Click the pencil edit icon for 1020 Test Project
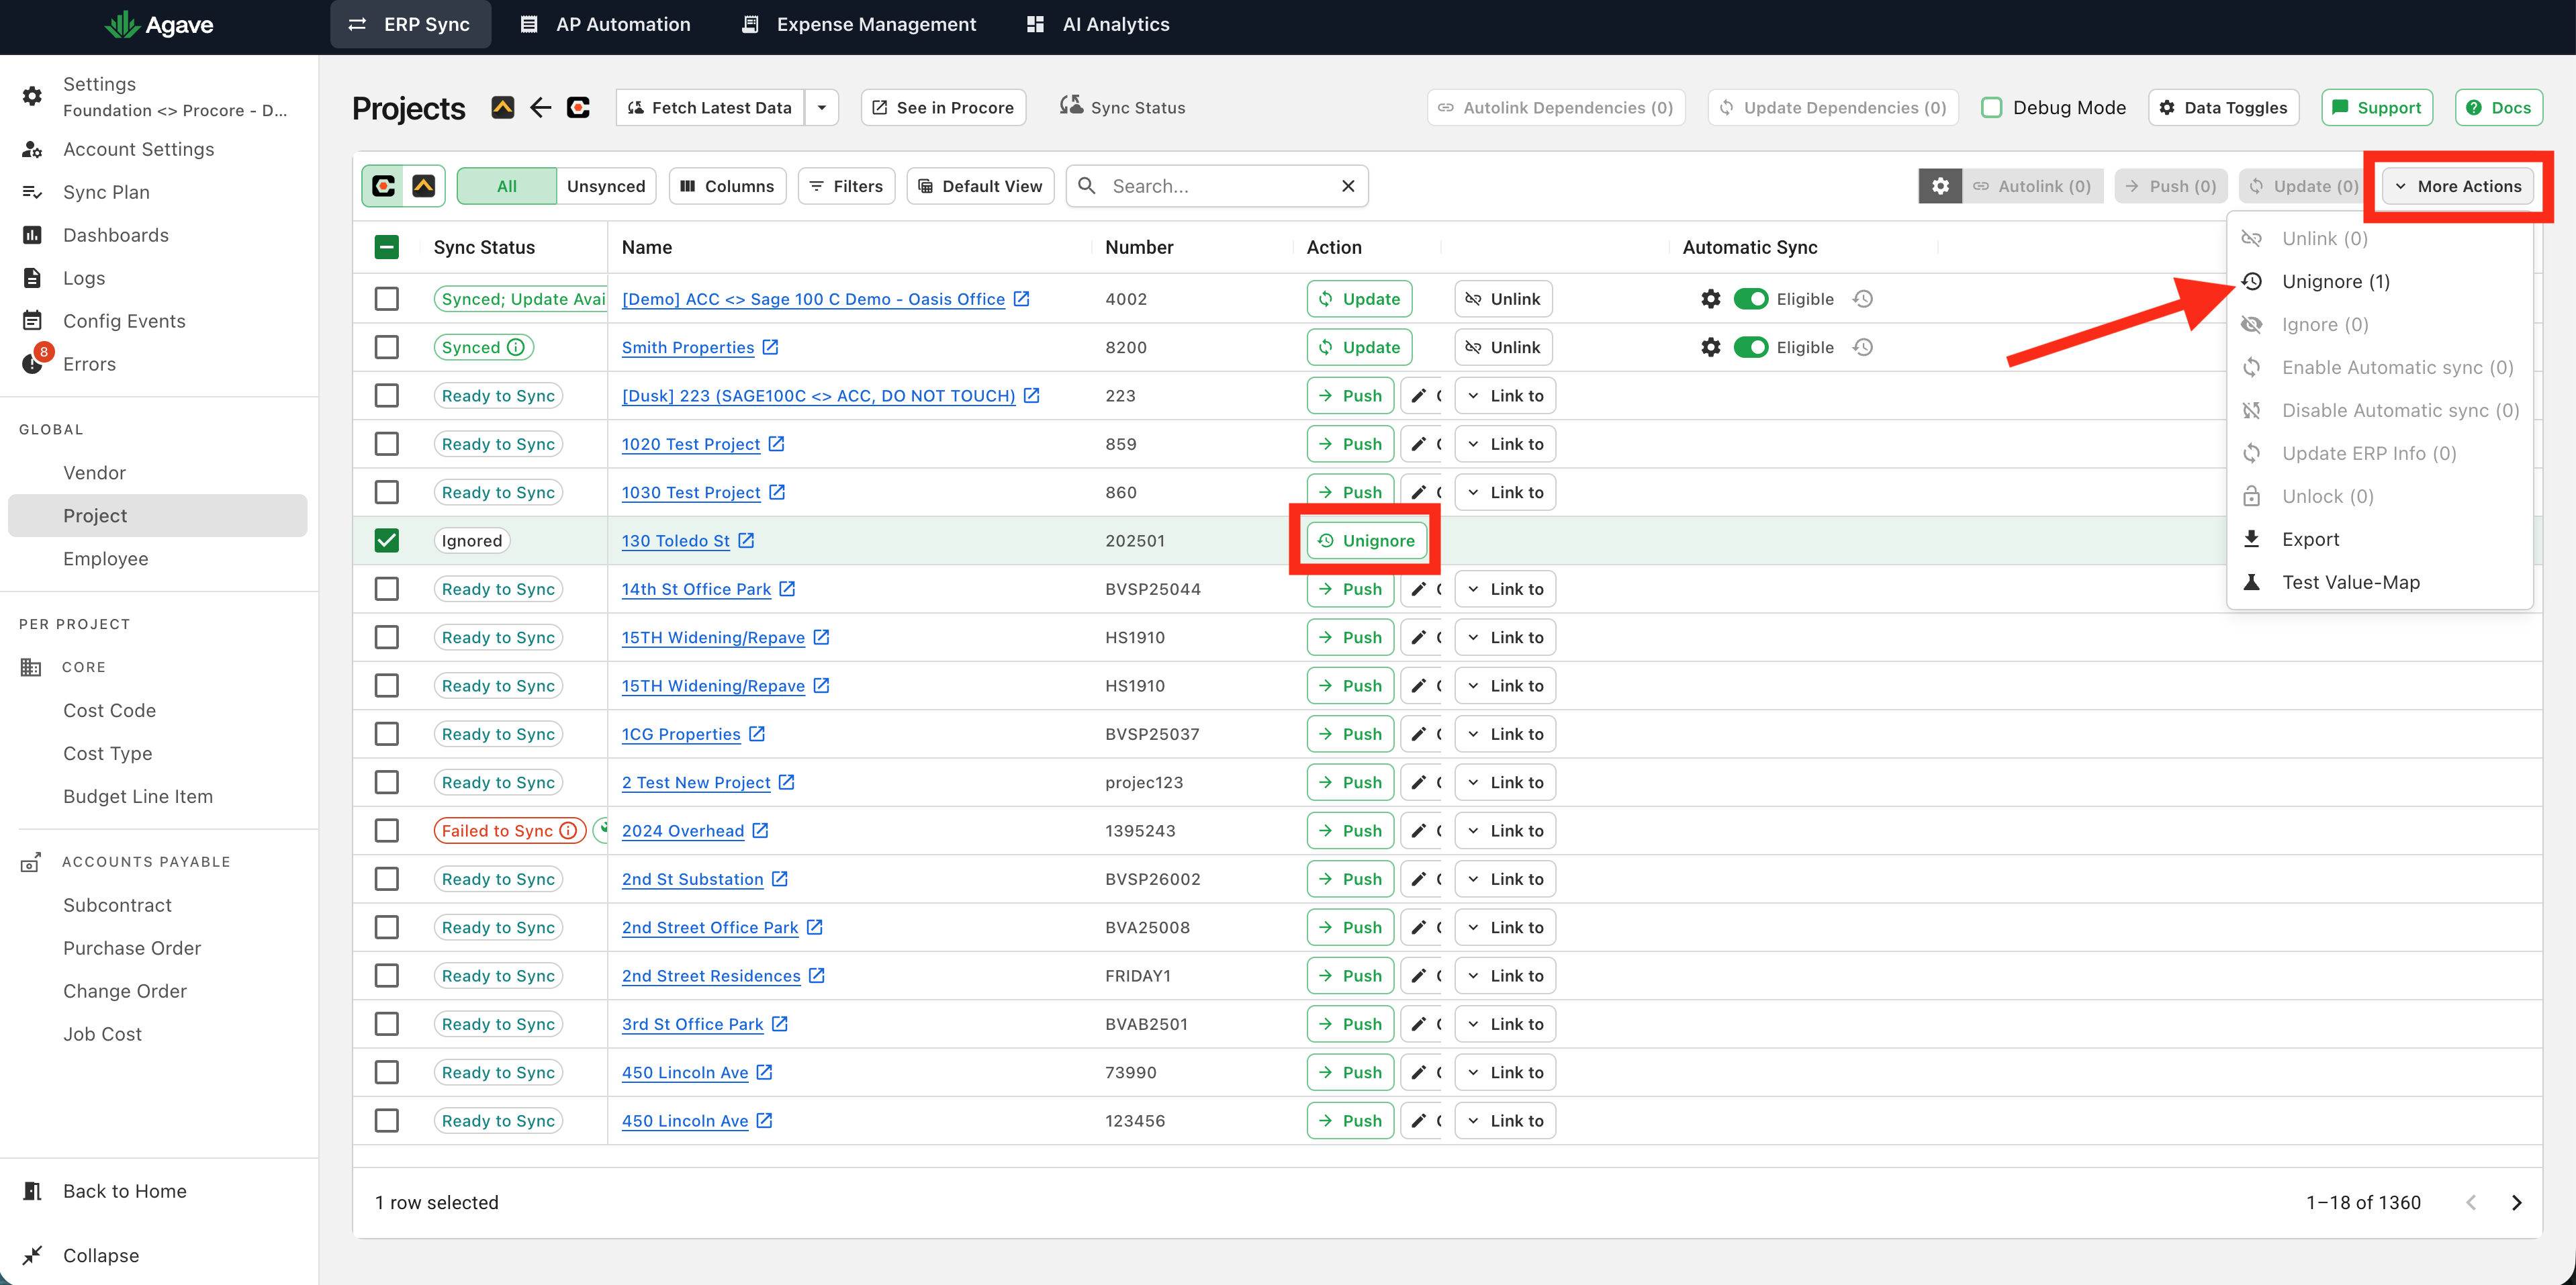 pos(1418,444)
